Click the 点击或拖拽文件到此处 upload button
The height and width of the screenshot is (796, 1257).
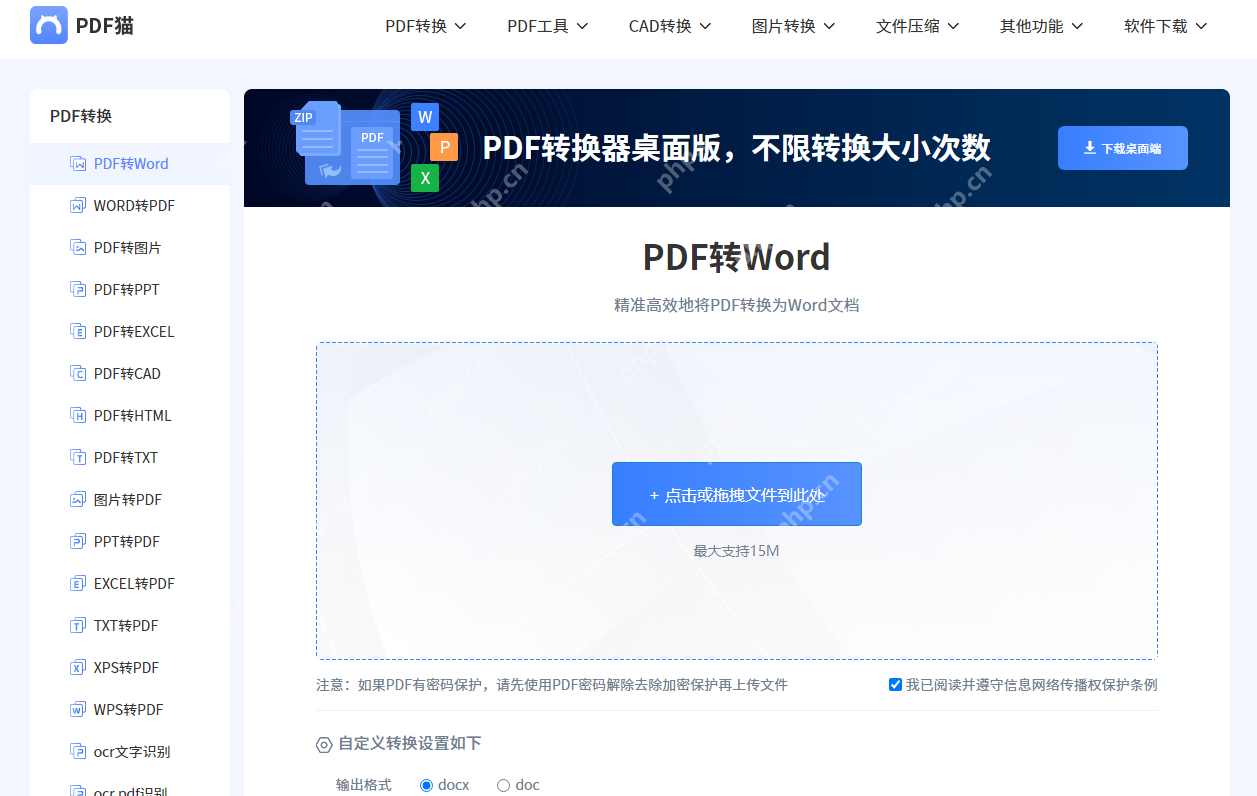coord(736,494)
